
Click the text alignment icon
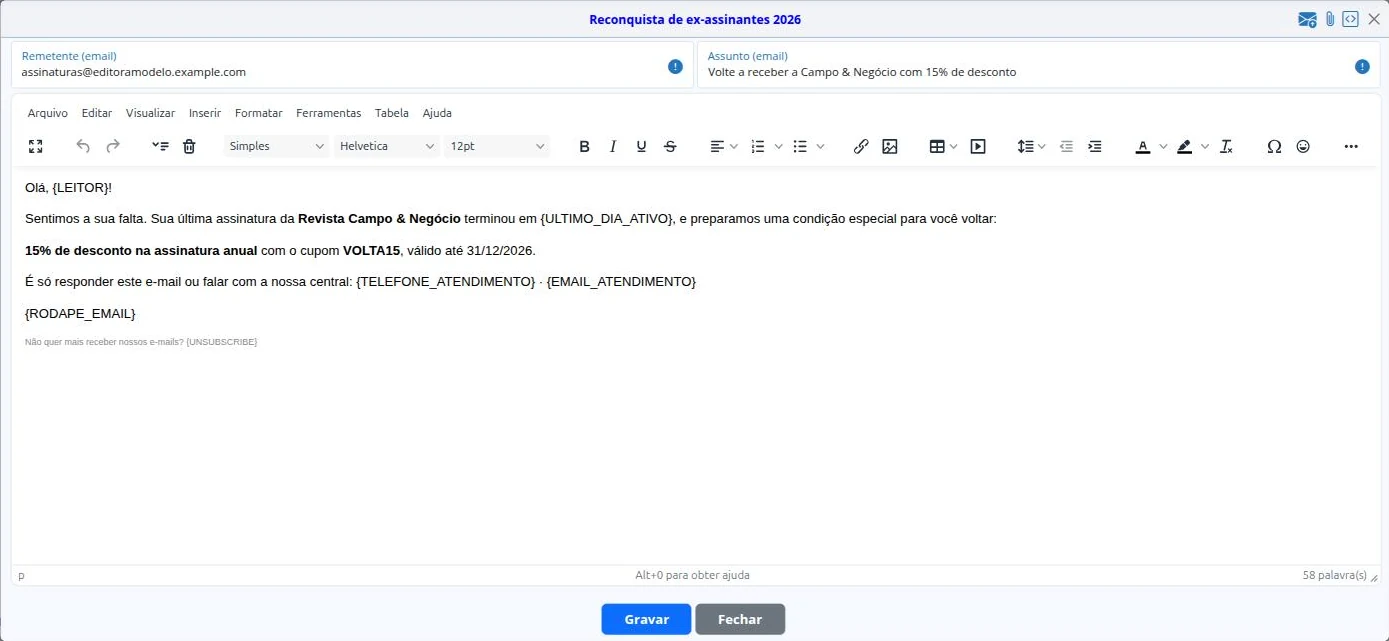click(x=717, y=146)
